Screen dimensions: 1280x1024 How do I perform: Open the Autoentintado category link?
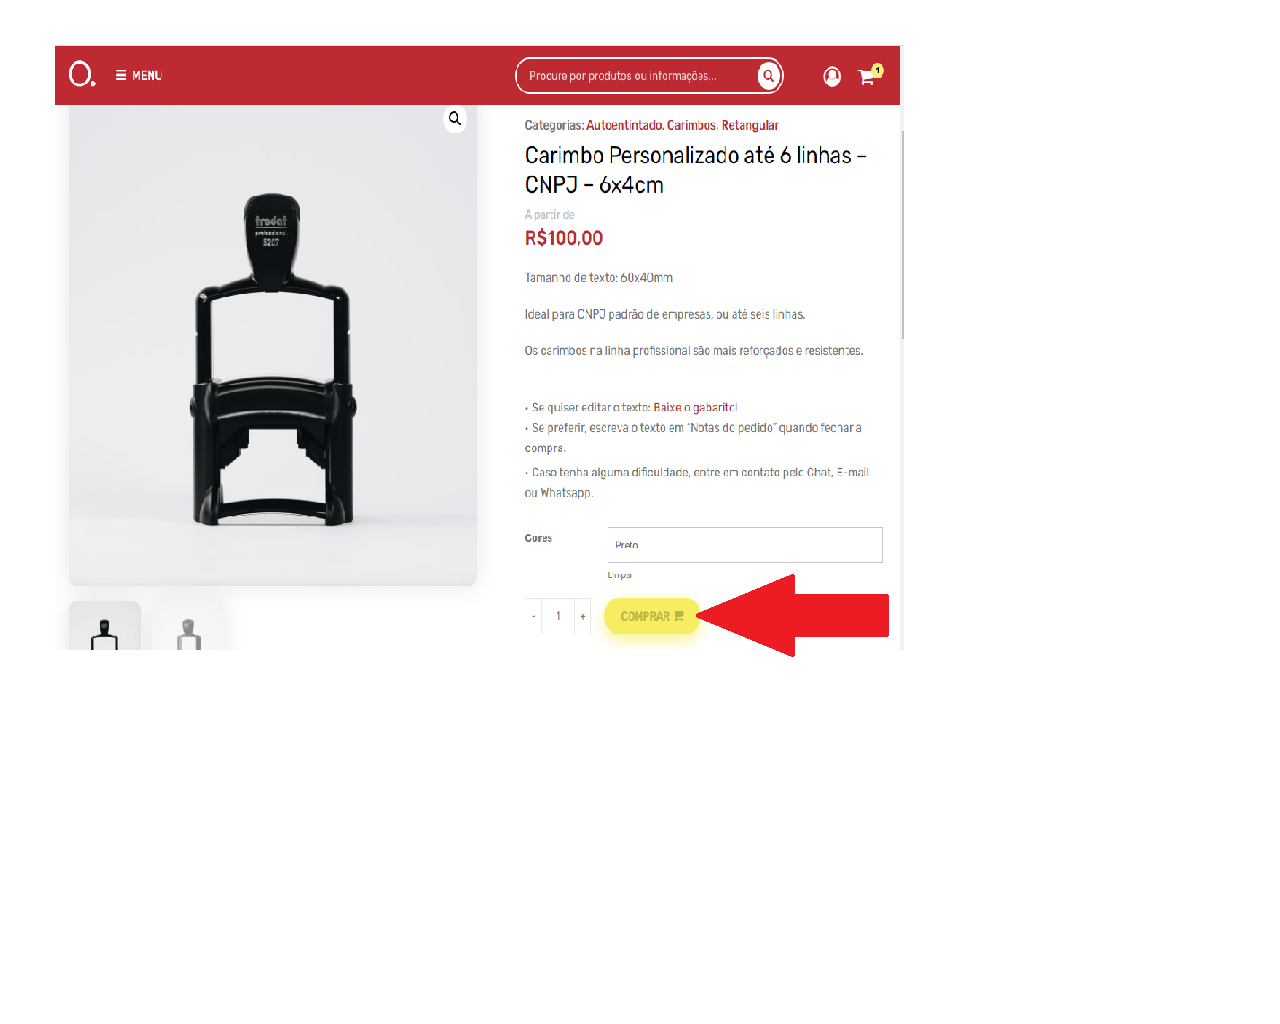tap(624, 126)
